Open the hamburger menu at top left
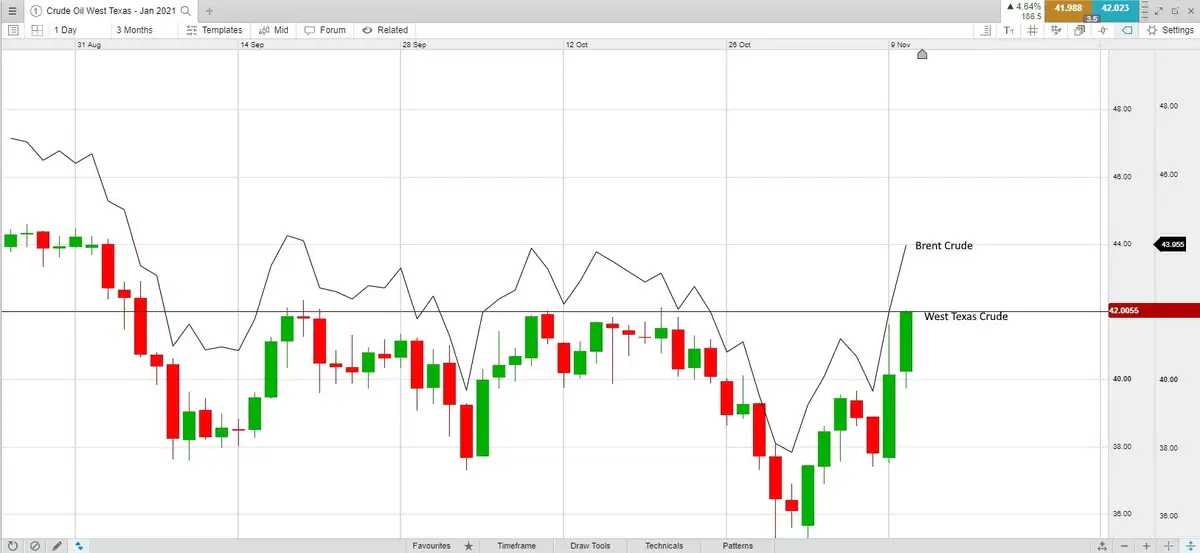Viewport: 1200px width, 553px height. [x=11, y=10]
